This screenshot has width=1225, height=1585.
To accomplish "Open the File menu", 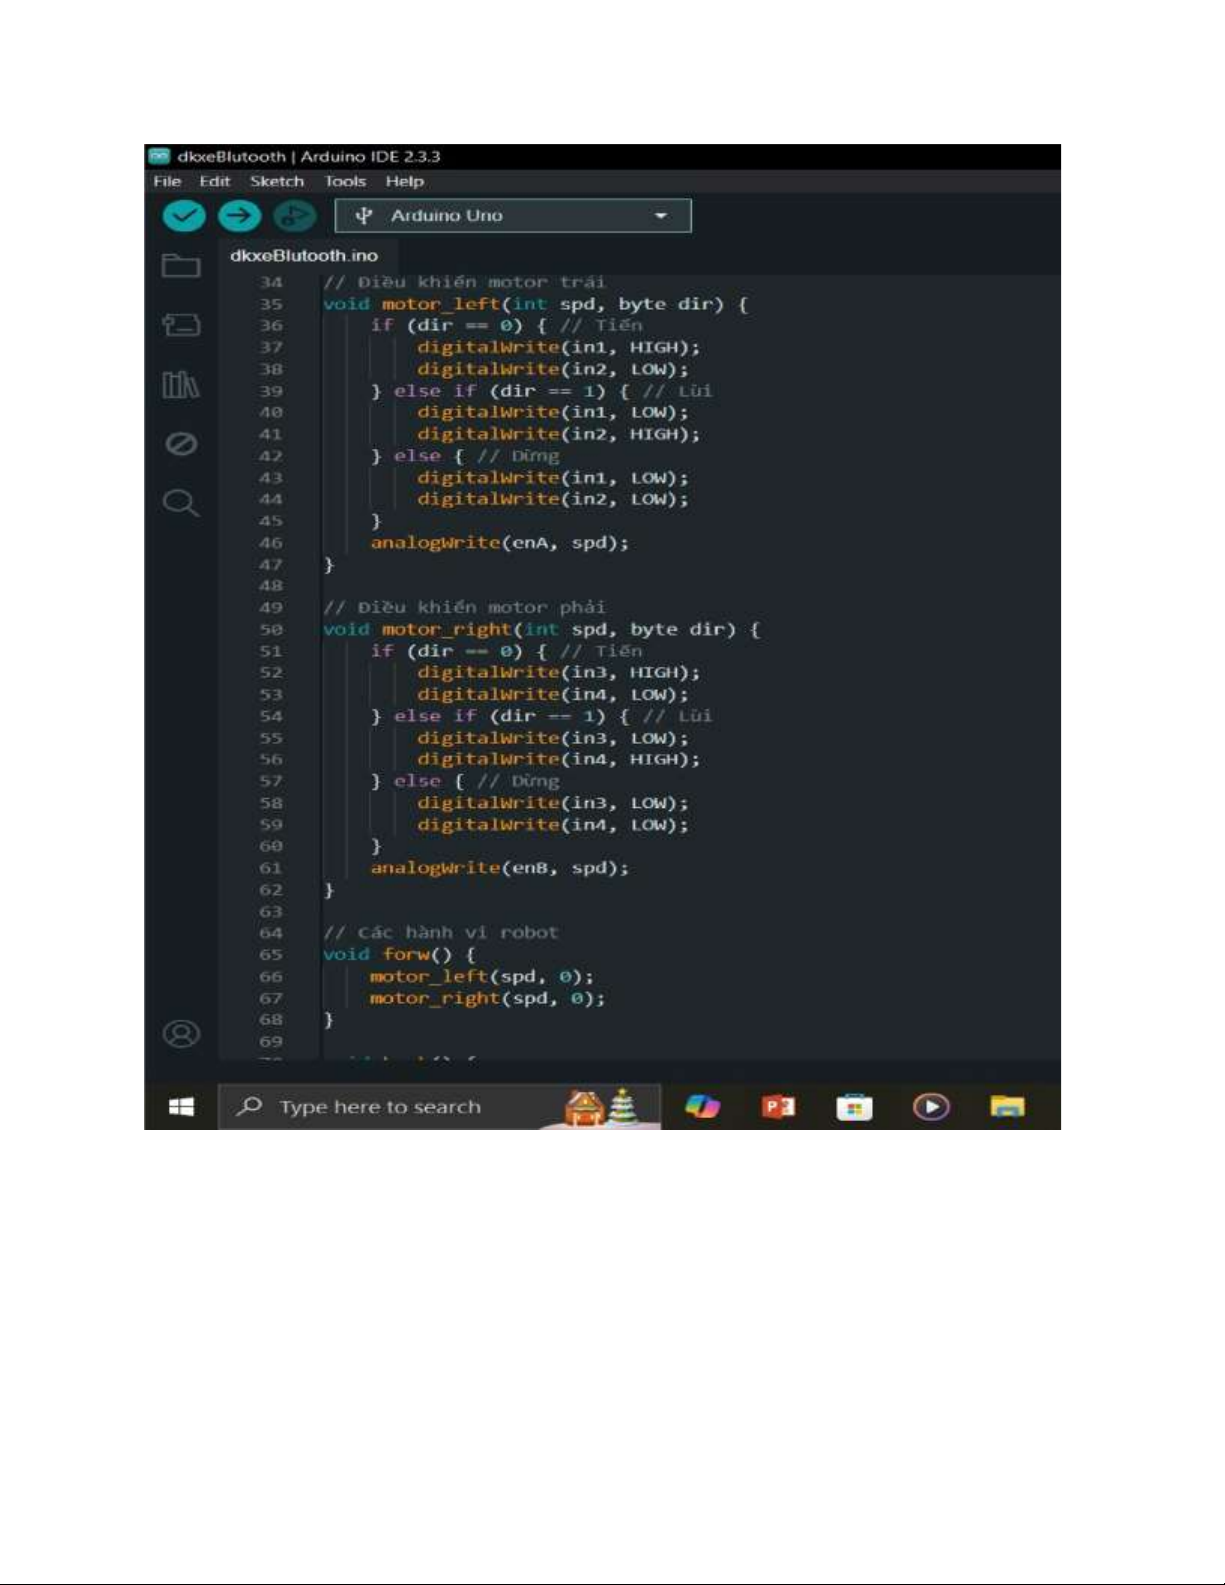I will [x=167, y=182].
